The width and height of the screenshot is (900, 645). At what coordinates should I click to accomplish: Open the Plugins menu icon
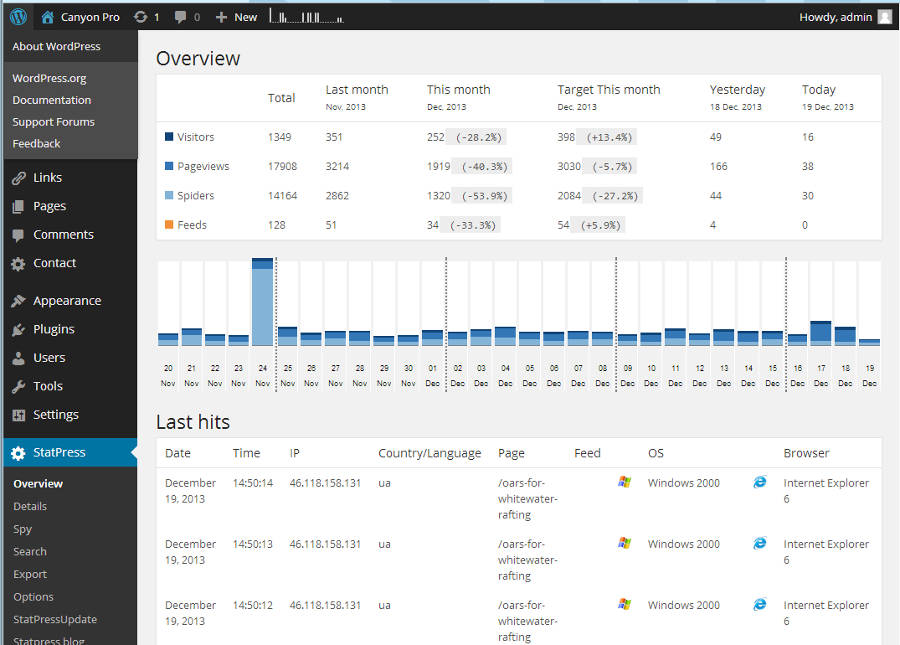coord(18,330)
